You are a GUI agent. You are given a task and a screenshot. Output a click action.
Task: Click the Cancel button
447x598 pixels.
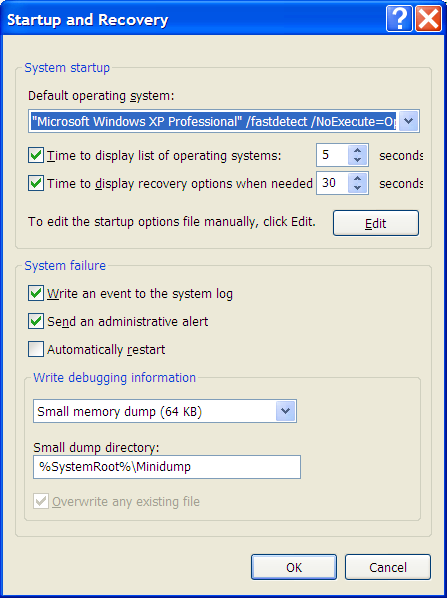388,567
